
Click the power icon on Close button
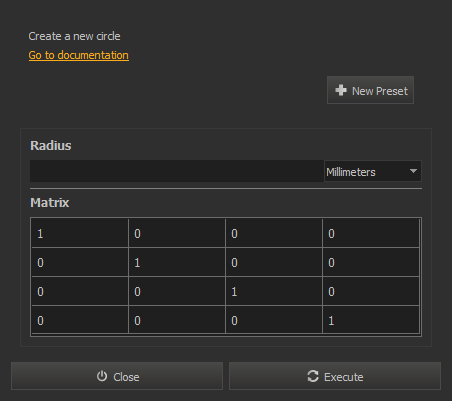[102, 376]
